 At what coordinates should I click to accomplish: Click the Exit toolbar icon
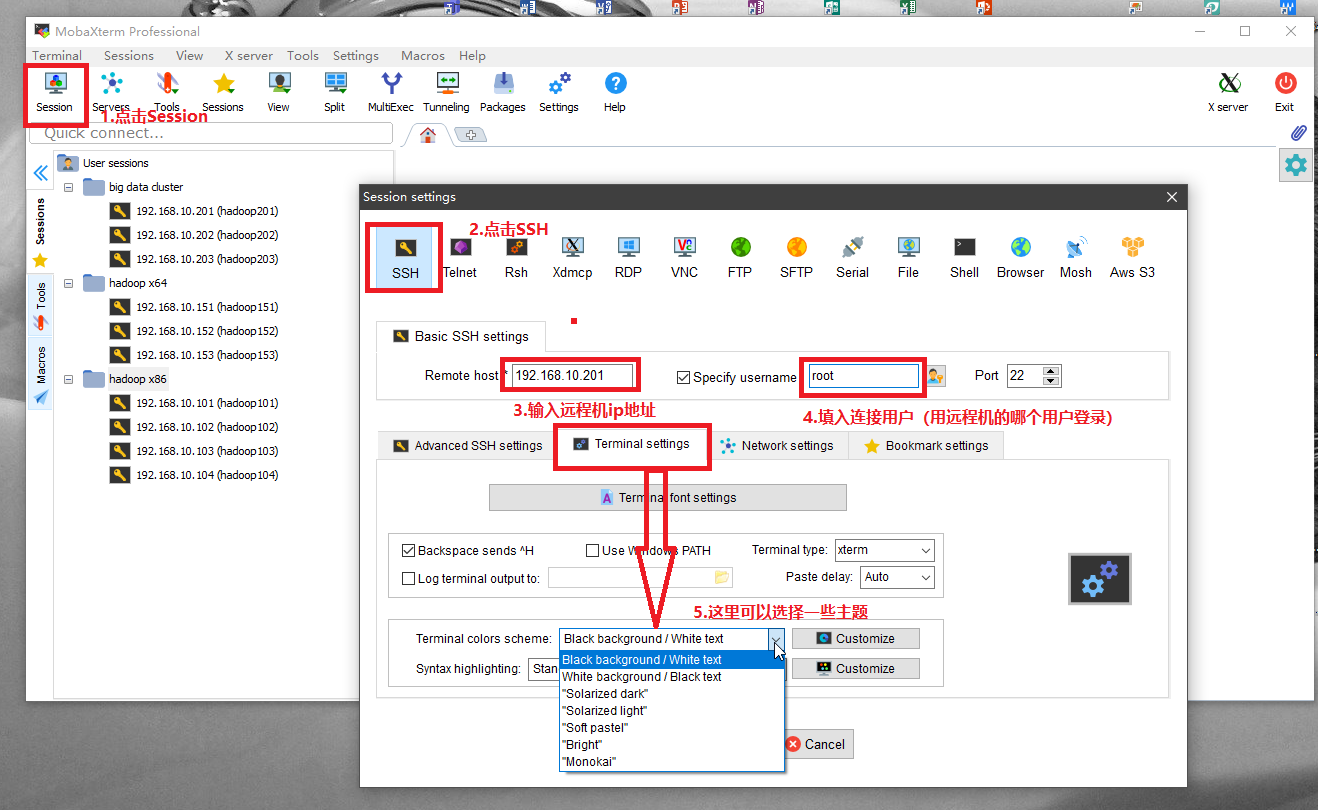(x=1285, y=92)
